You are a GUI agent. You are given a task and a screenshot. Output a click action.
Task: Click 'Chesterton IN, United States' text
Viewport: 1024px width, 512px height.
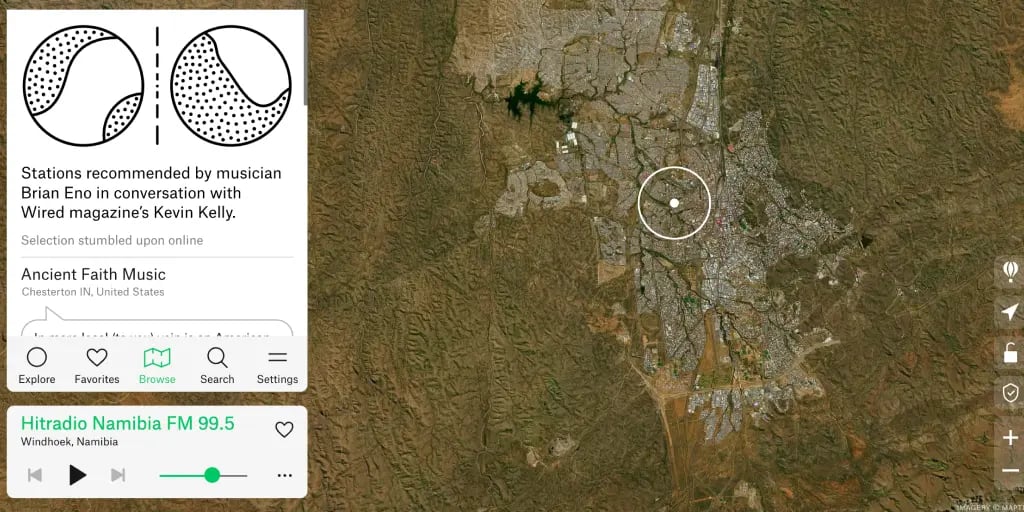93,292
